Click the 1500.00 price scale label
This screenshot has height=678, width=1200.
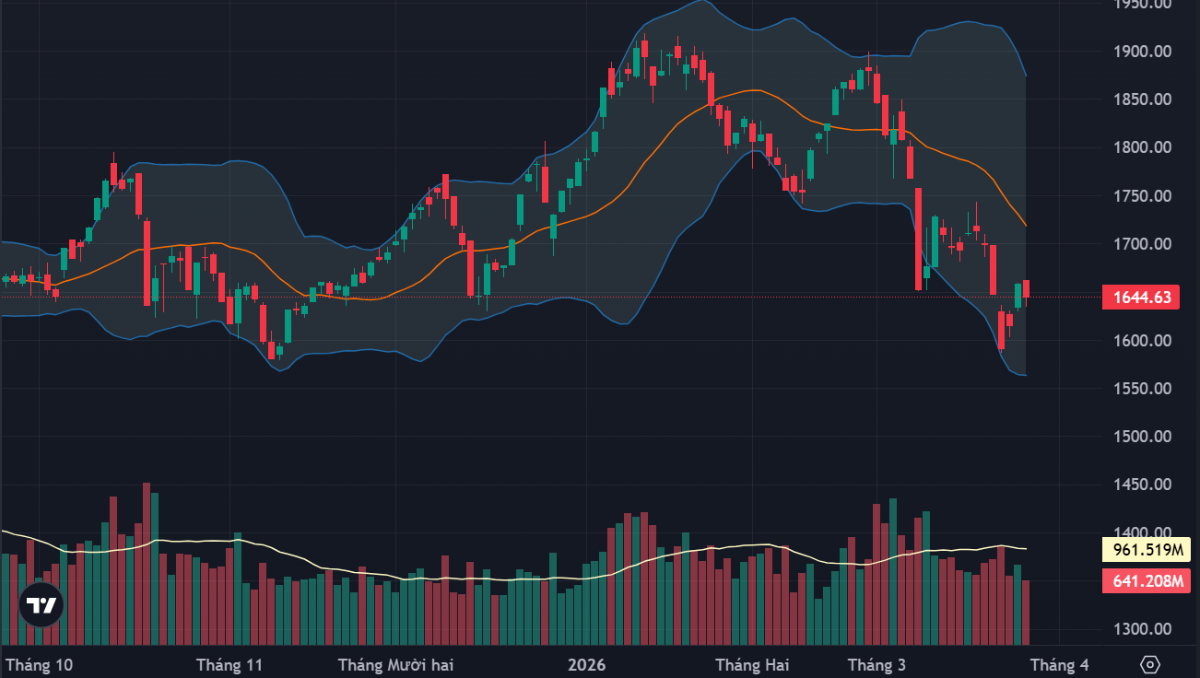[x=1142, y=437]
